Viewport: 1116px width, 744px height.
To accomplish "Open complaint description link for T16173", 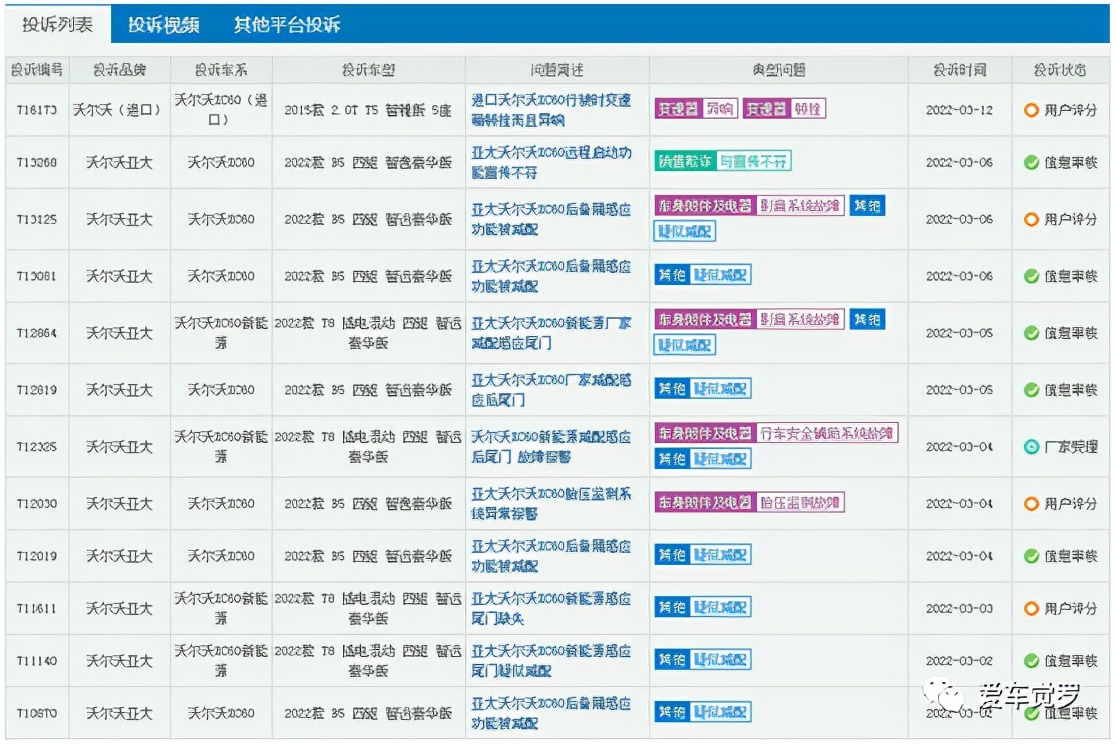I will (x=551, y=110).
